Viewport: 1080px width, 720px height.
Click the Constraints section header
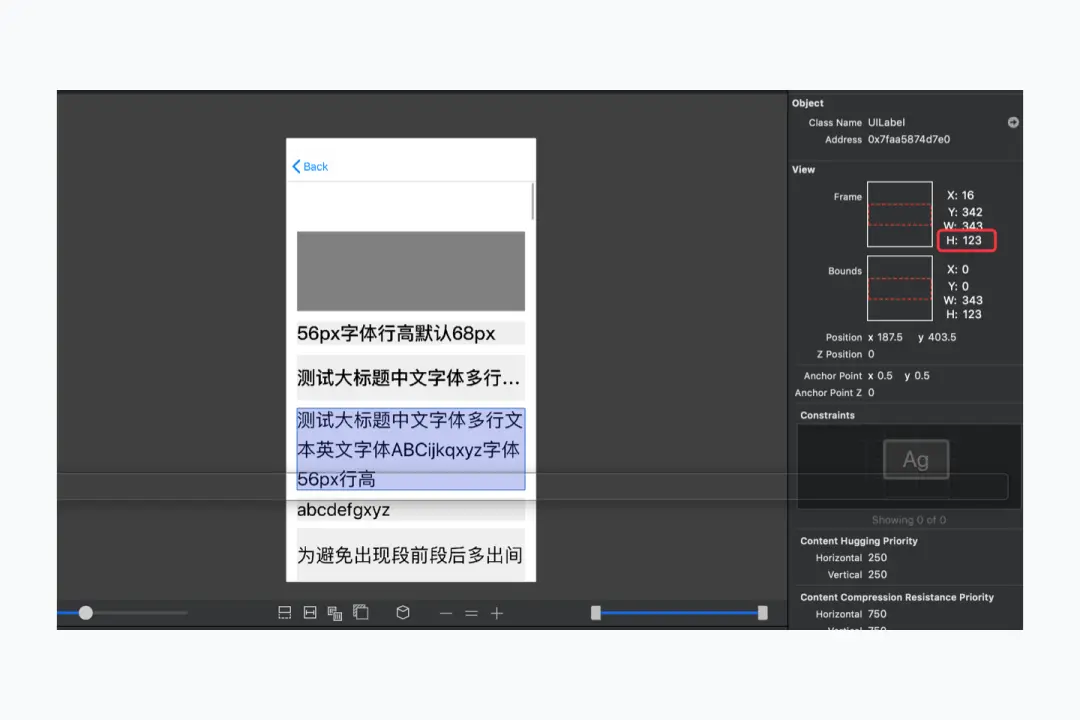(x=827, y=415)
